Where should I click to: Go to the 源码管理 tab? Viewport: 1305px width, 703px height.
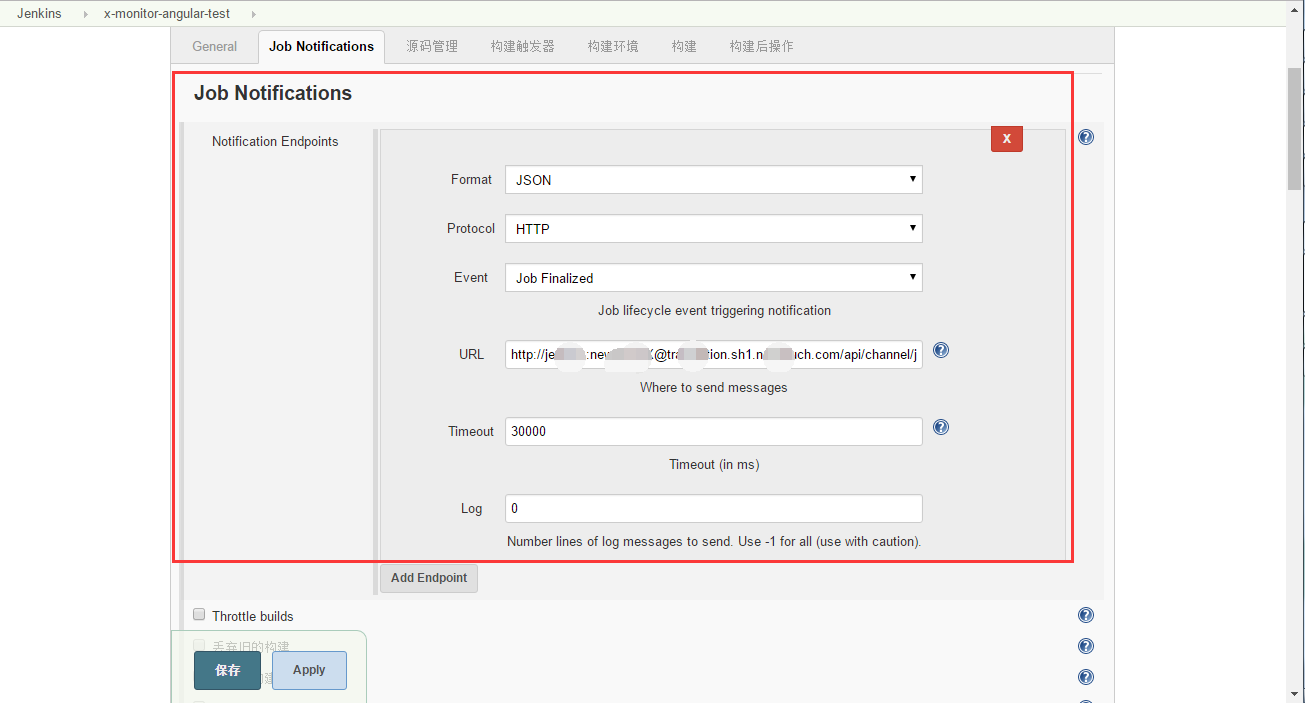tap(432, 46)
